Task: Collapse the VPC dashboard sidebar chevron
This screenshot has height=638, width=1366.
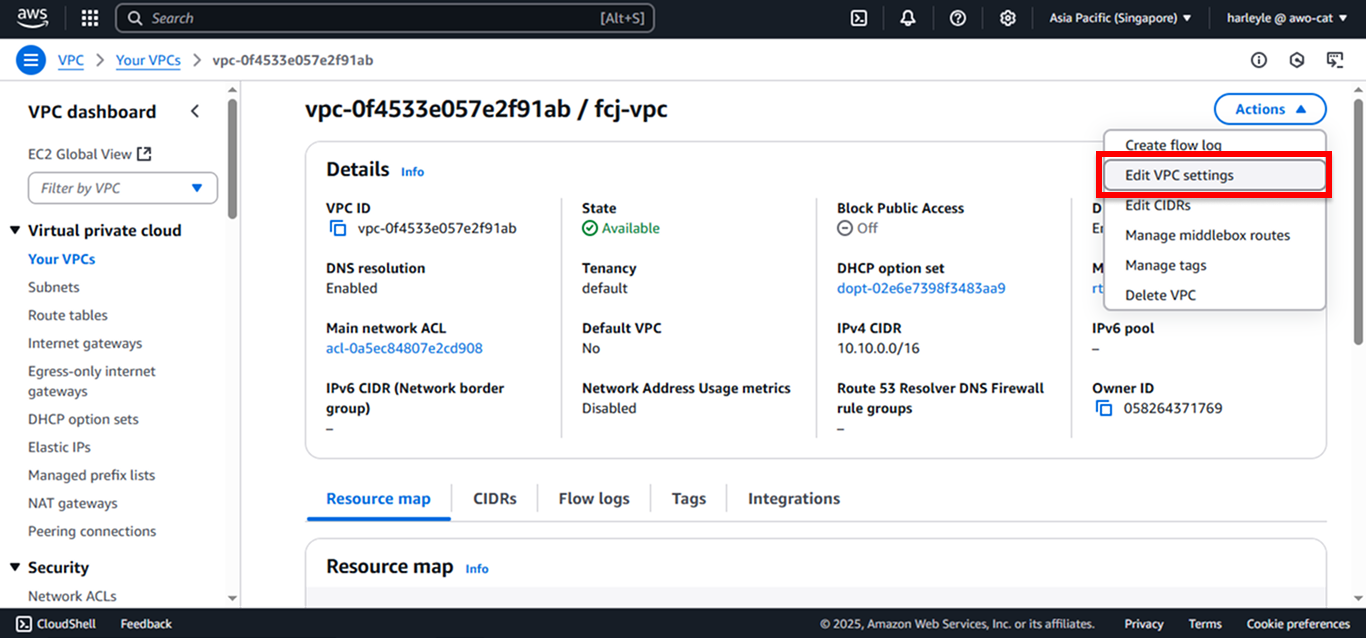Action: click(195, 111)
